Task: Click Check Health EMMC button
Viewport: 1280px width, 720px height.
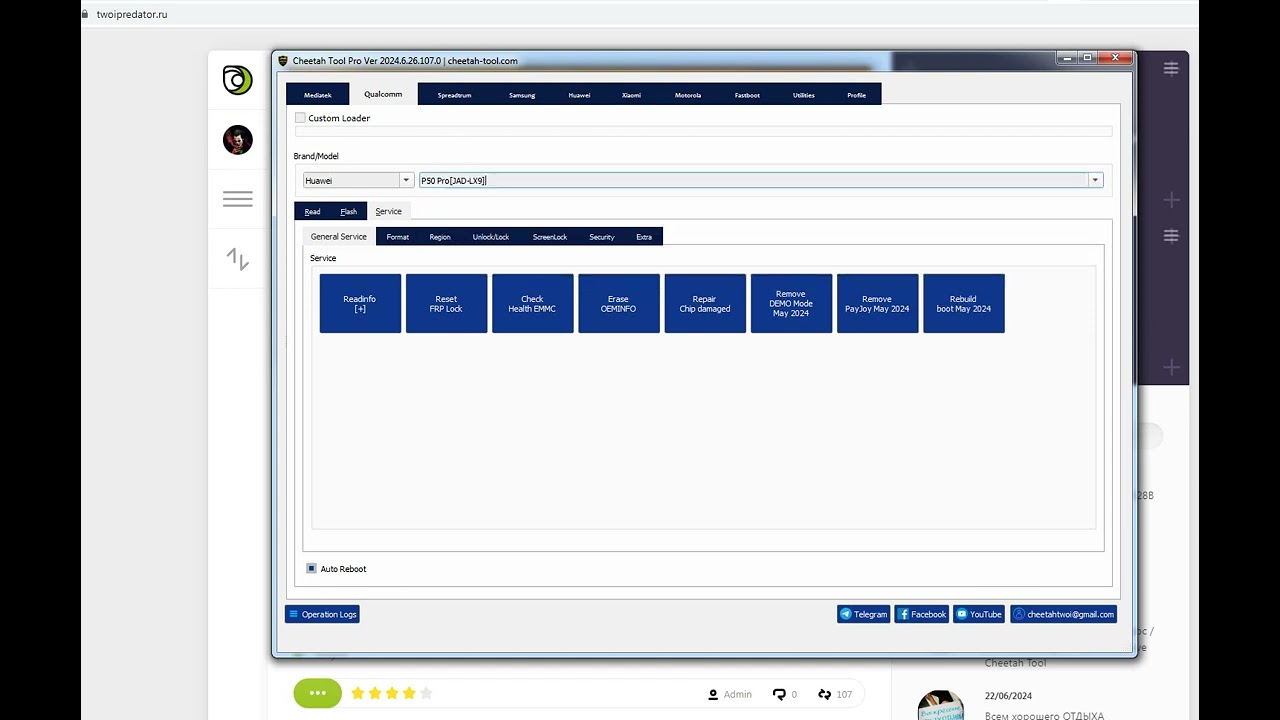Action: click(532, 303)
